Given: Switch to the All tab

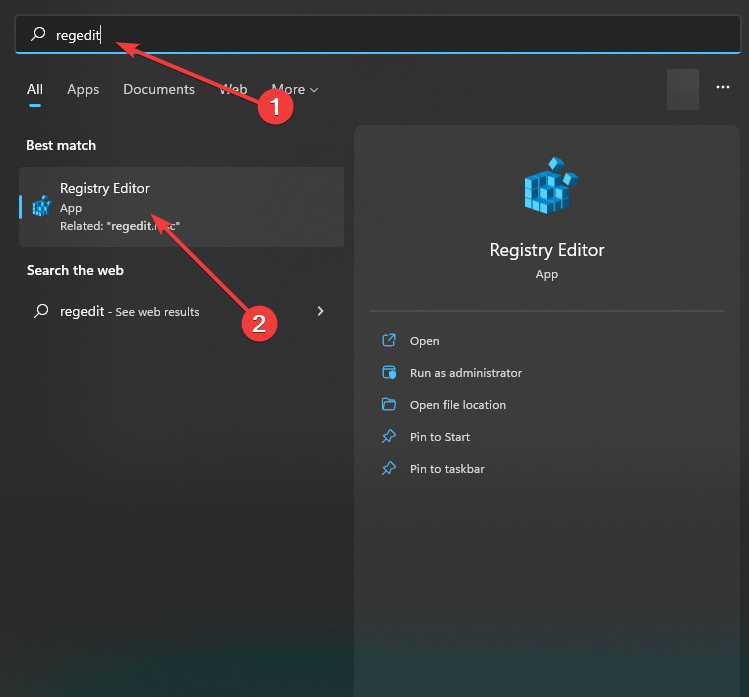Looking at the screenshot, I should pyautogui.click(x=35, y=89).
